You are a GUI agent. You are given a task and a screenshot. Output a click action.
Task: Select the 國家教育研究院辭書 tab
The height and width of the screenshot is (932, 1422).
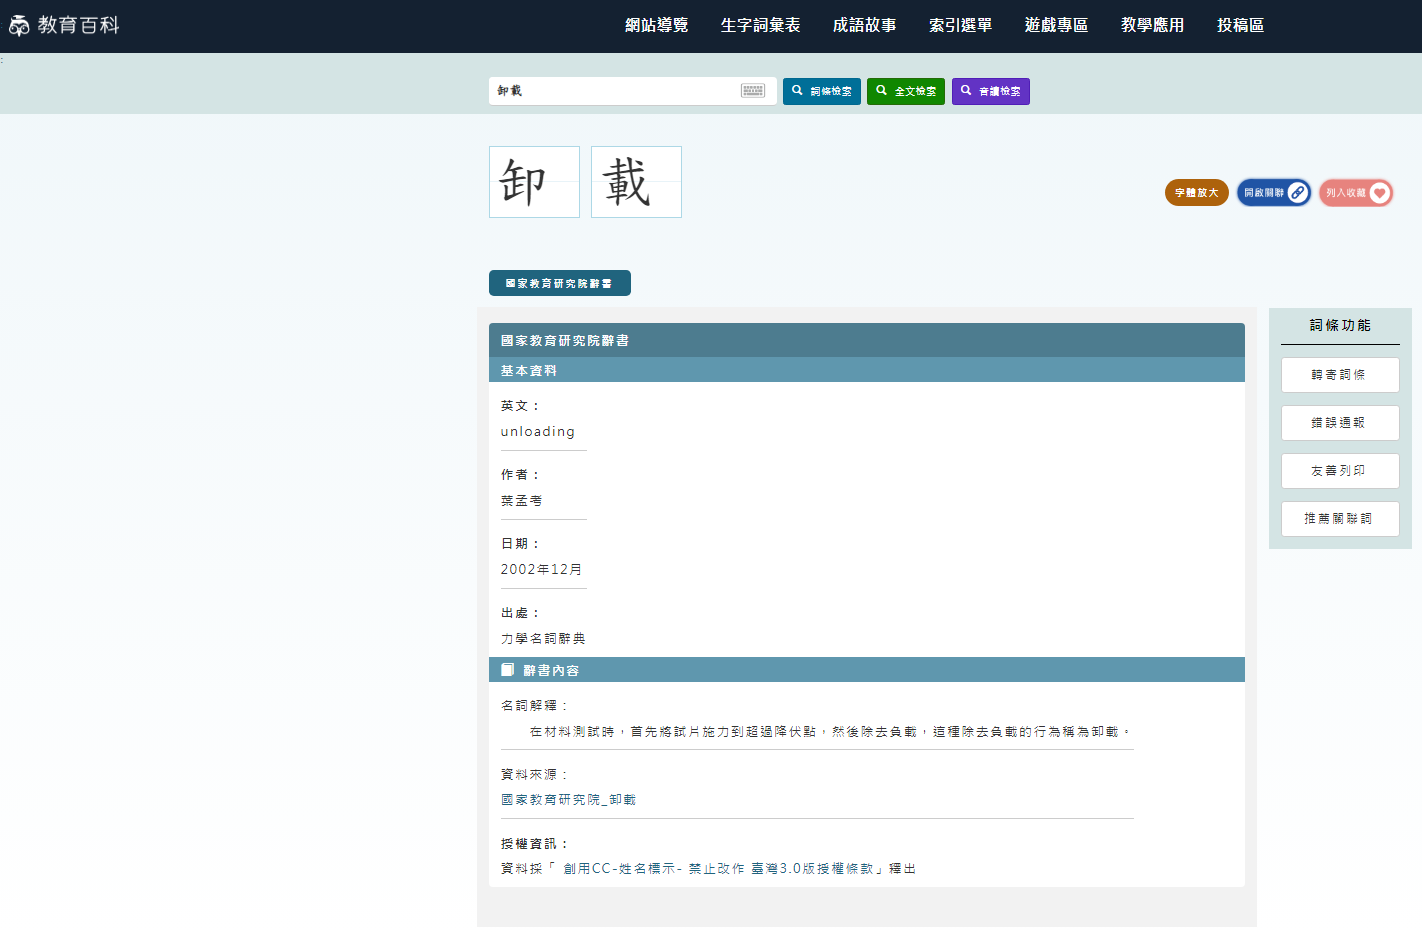click(559, 283)
